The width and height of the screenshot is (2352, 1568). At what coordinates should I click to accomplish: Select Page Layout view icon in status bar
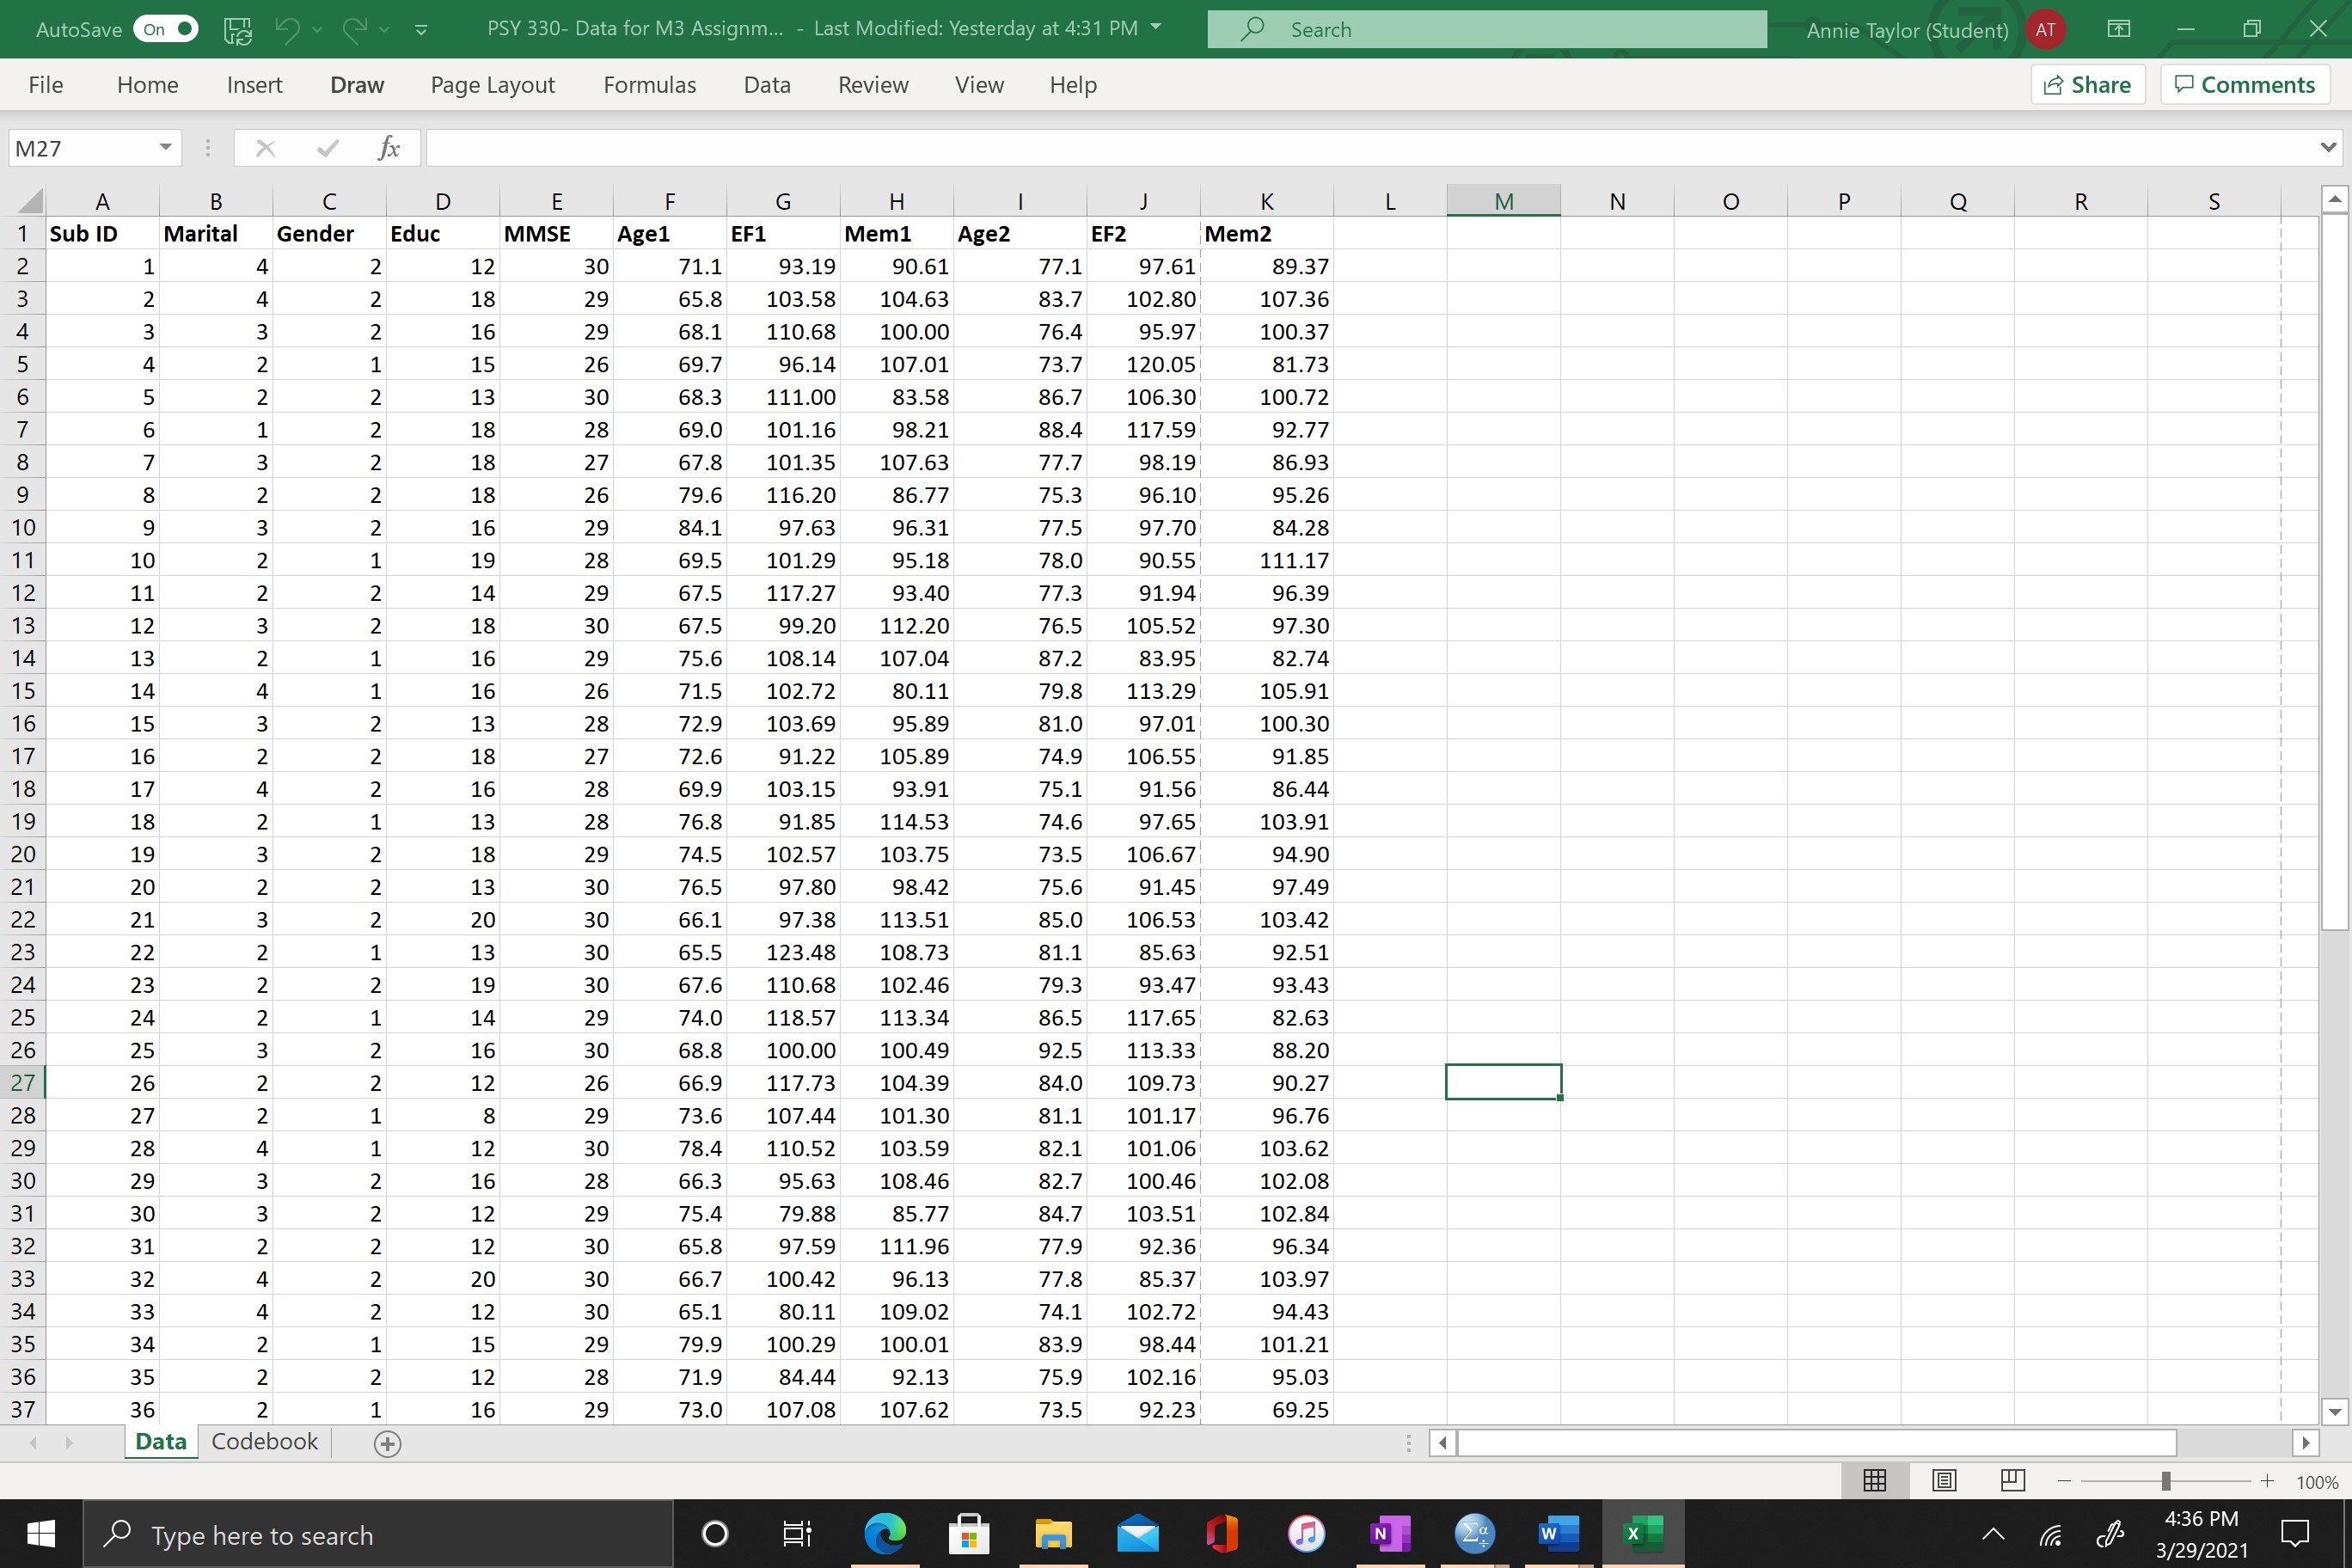pyautogui.click(x=1944, y=1481)
